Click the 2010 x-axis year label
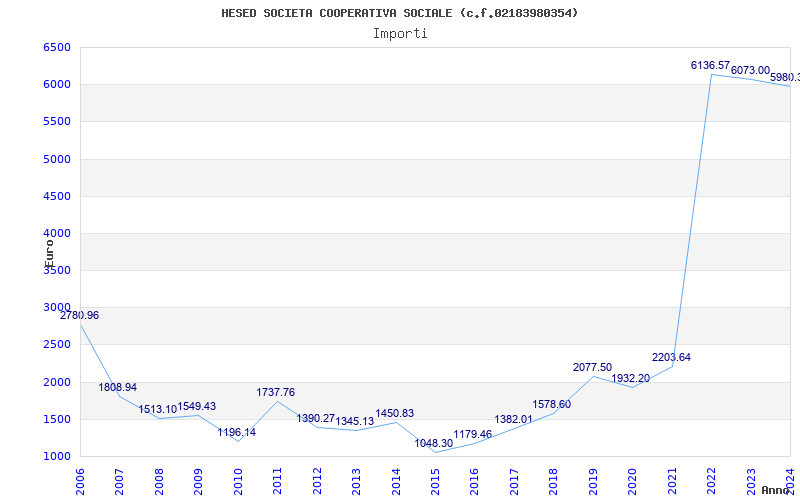The width and height of the screenshot is (800, 500). point(238,481)
